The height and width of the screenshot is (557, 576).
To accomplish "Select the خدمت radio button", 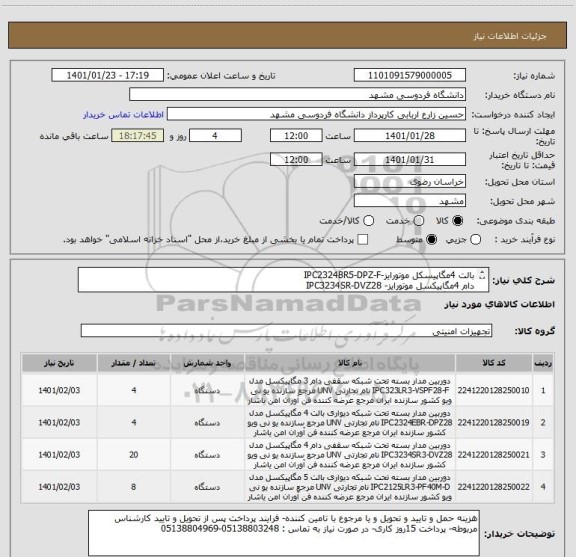I will (419, 221).
